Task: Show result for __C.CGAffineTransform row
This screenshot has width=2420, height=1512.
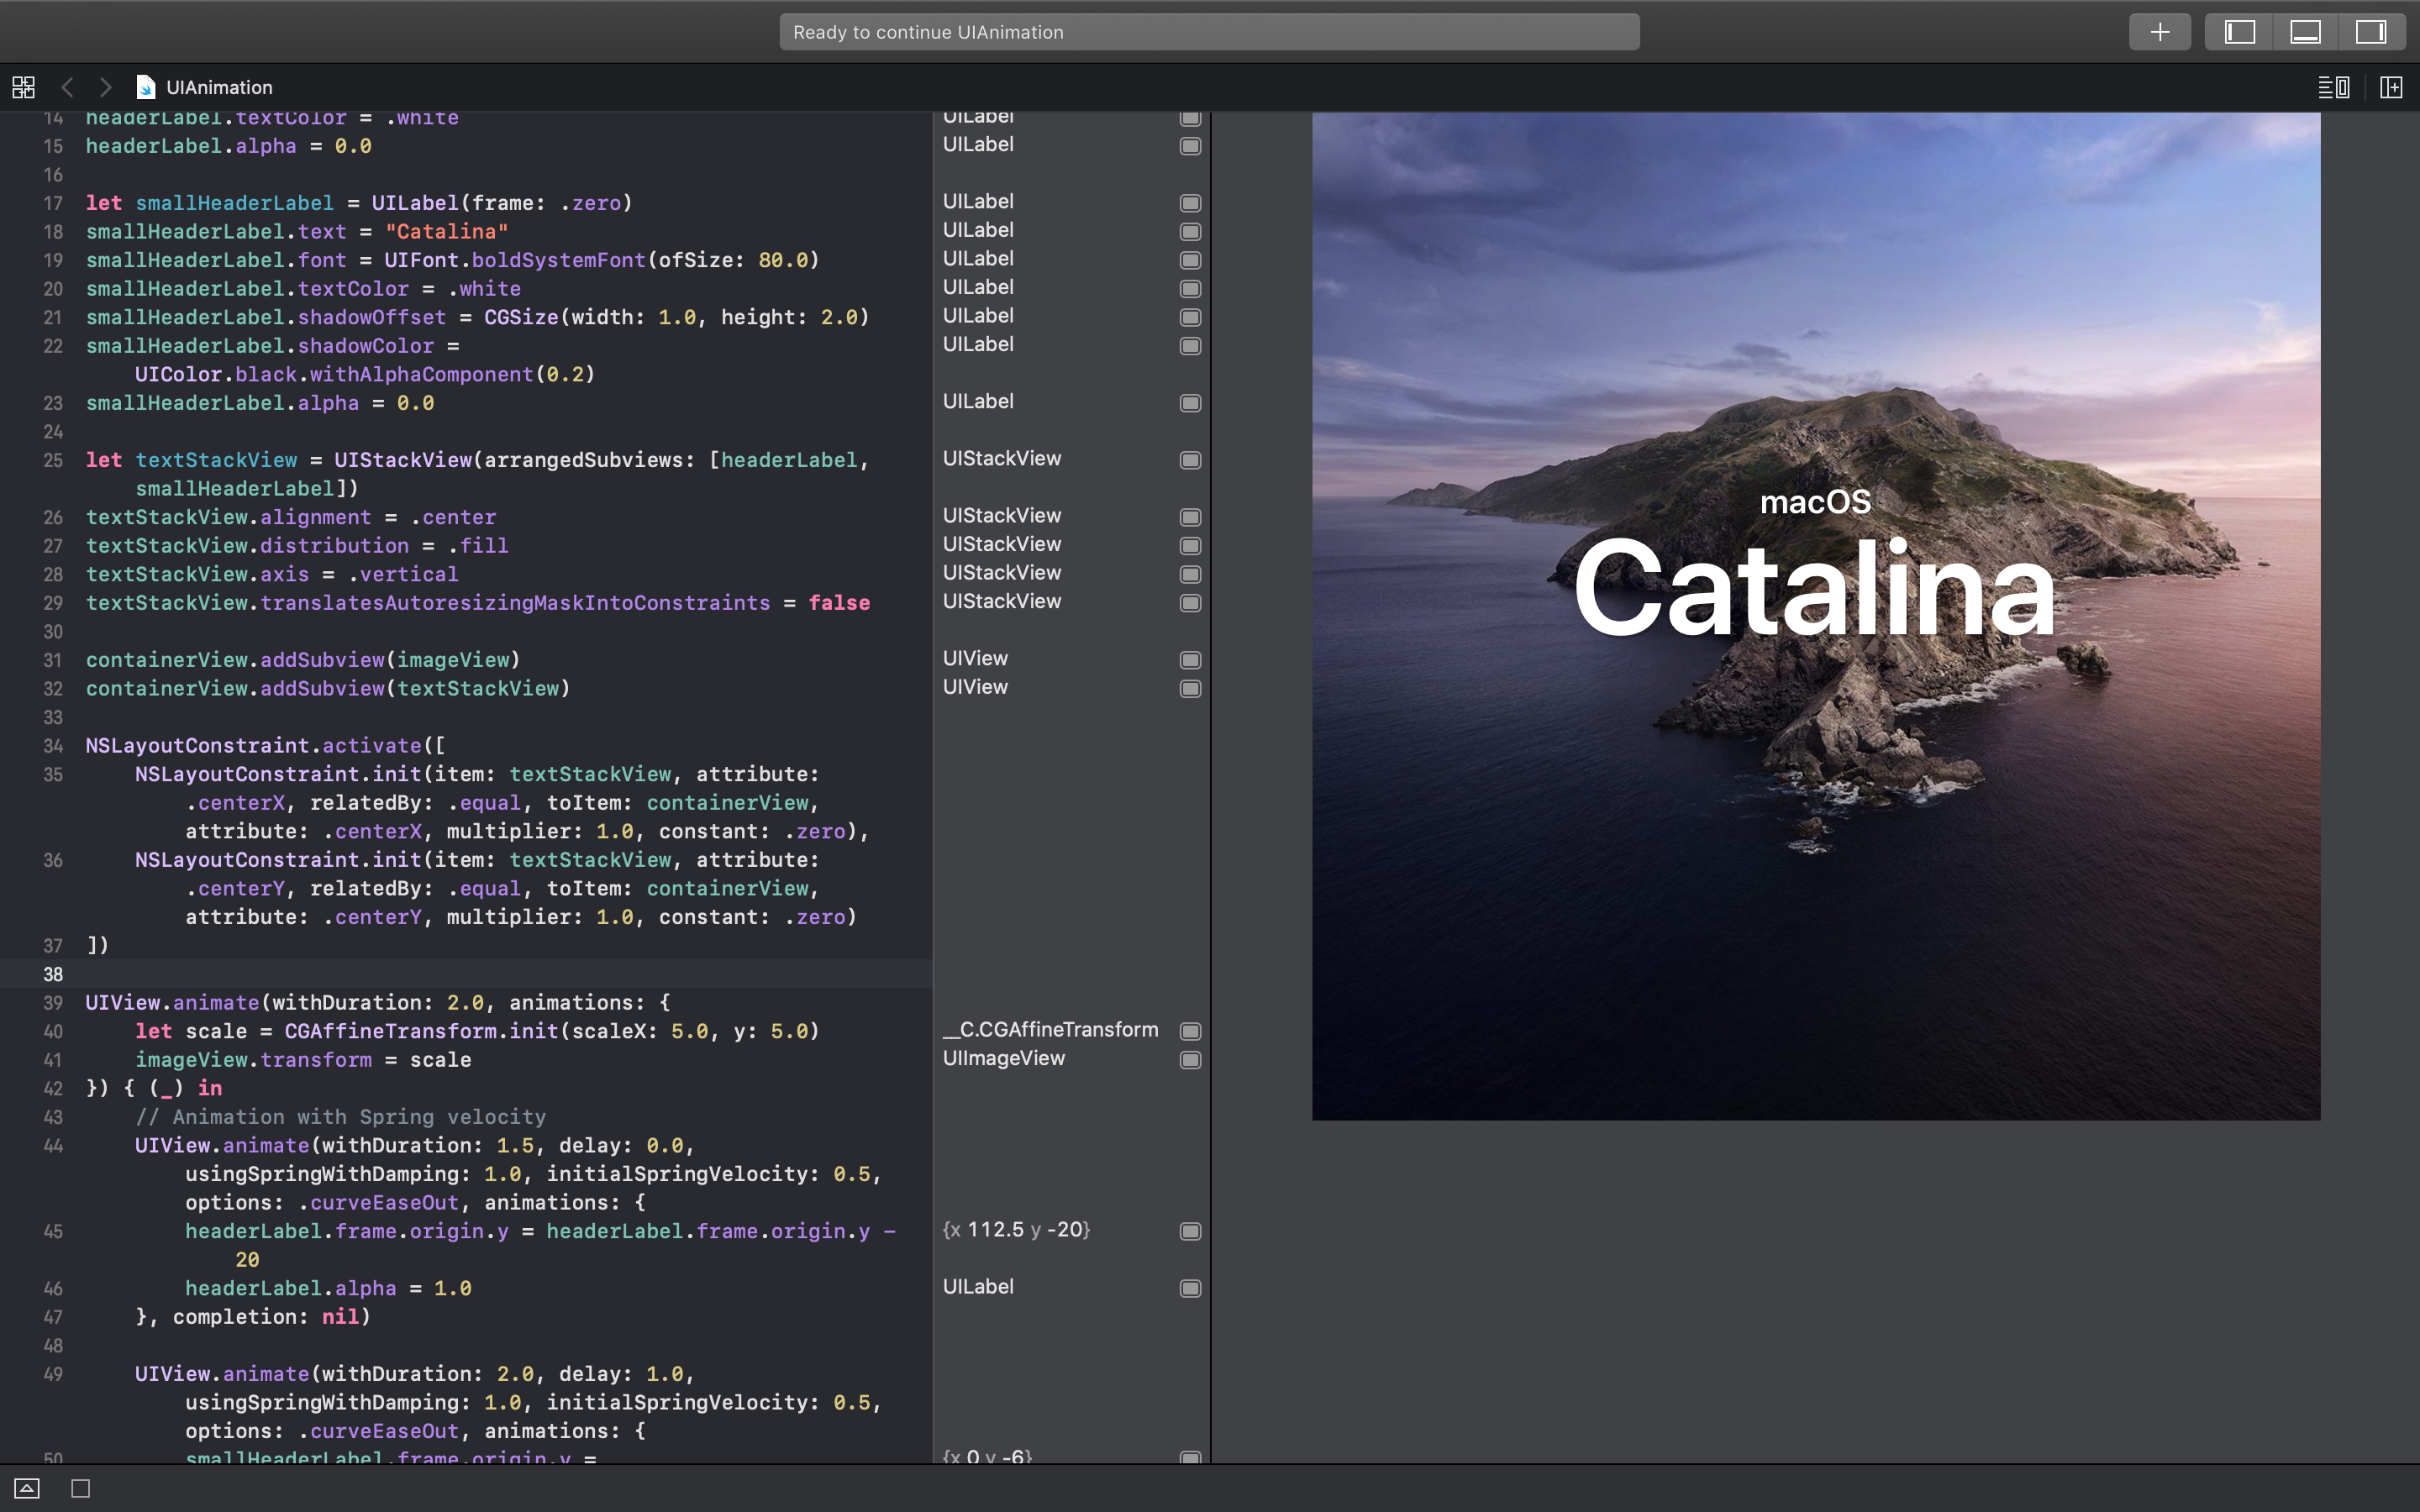Action: coord(1190,1031)
